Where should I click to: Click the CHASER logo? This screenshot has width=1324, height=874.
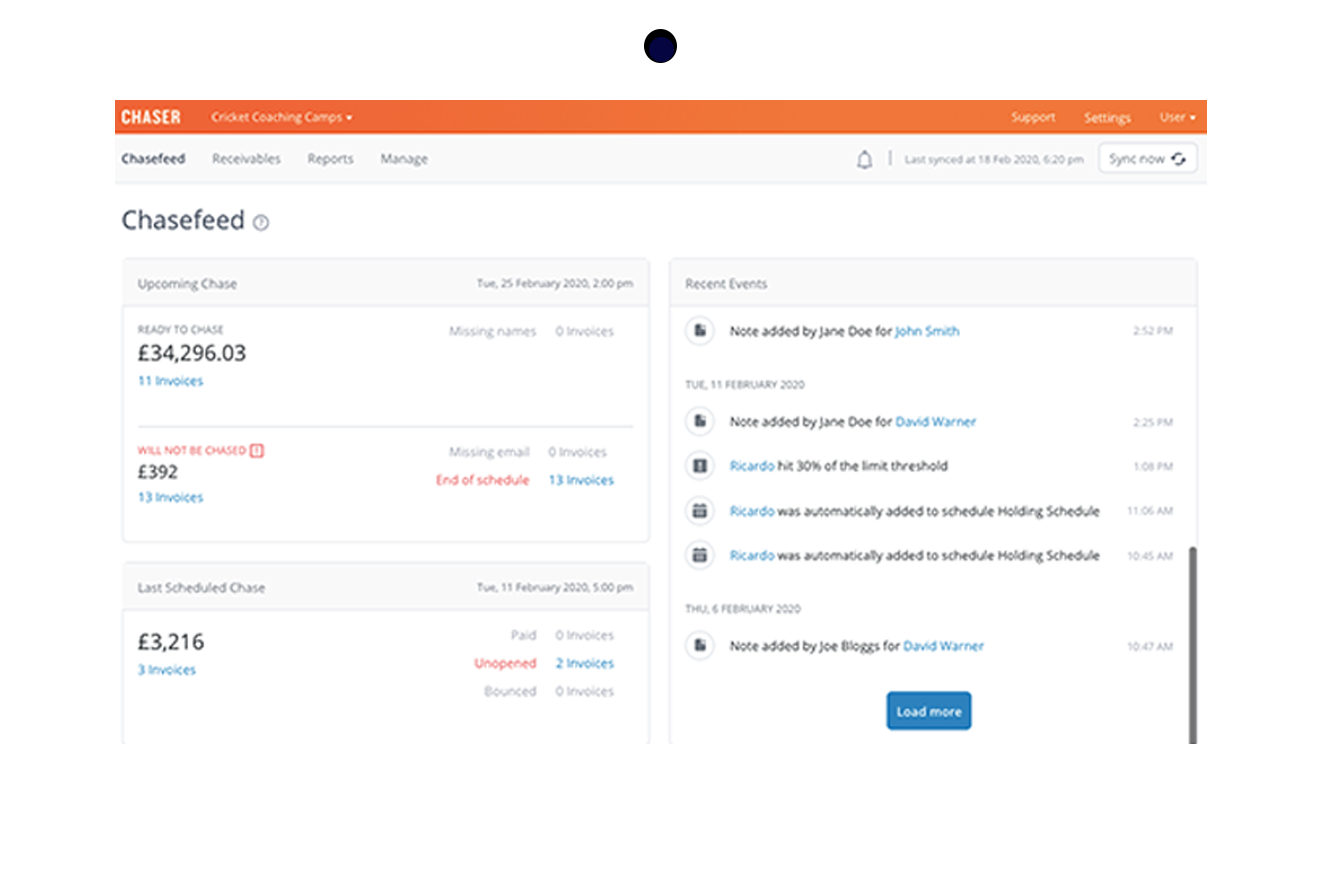(151, 117)
